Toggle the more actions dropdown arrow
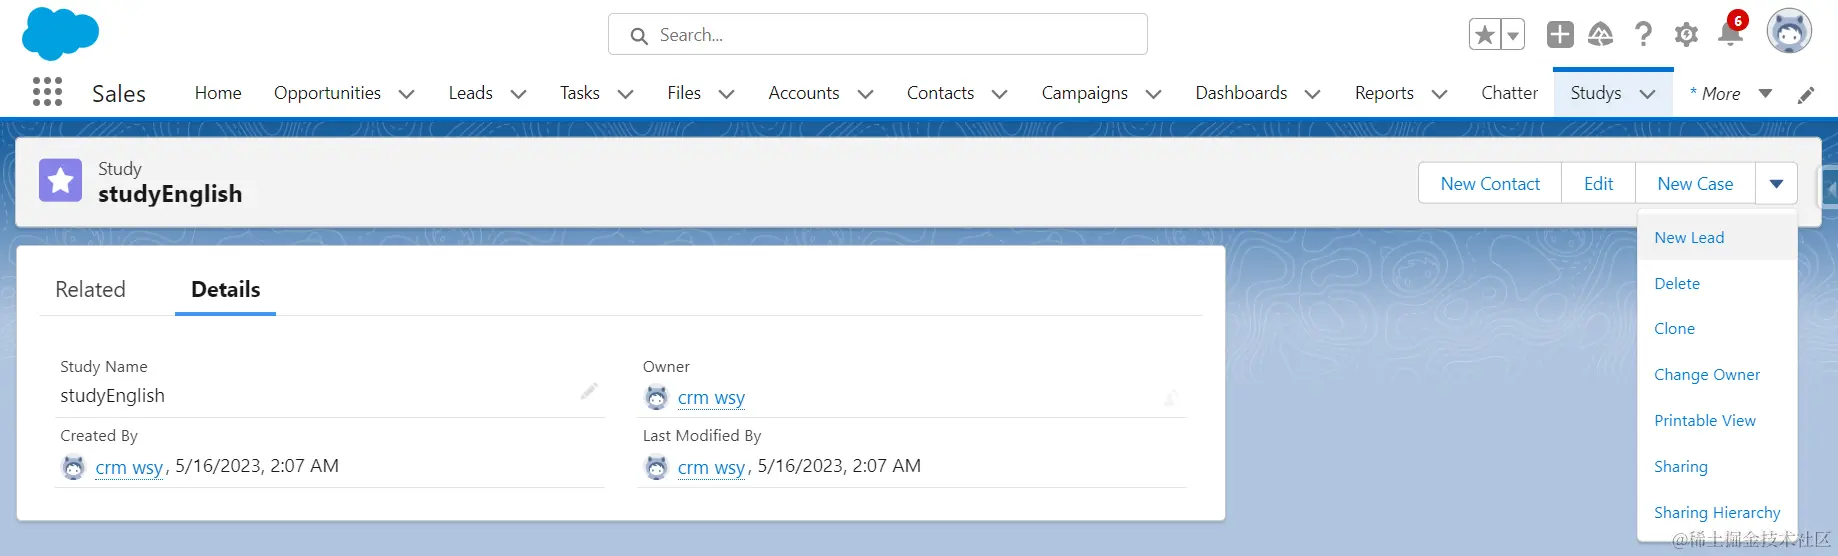1838x556 pixels. tap(1776, 183)
